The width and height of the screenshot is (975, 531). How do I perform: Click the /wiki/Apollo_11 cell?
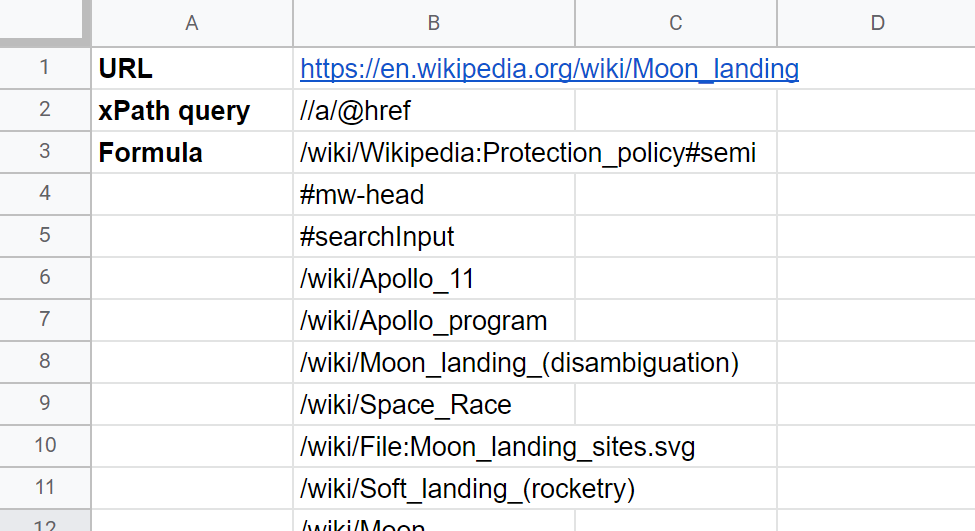[433, 279]
